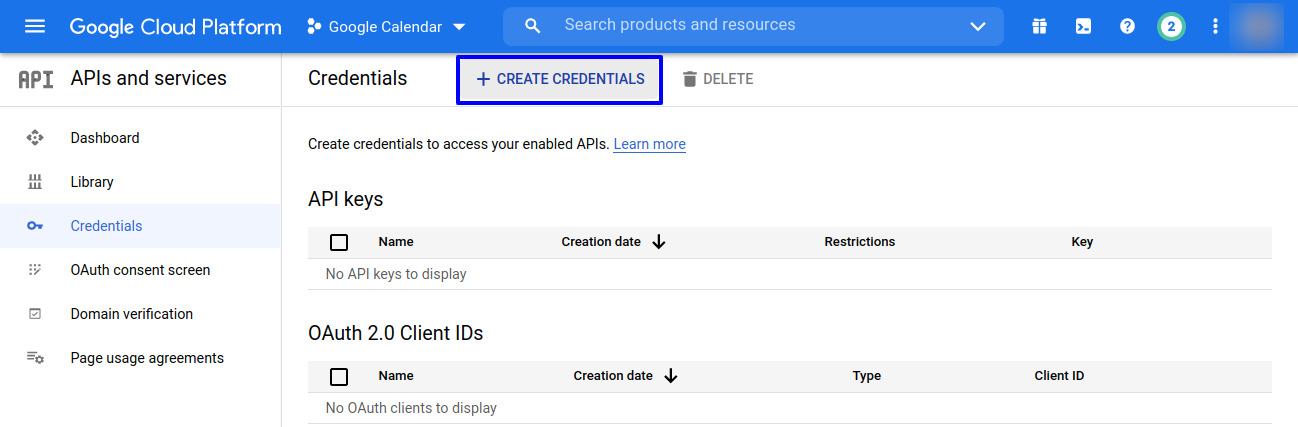Screen dimensions: 1298x427
Task: Click the trash bin icon beside Delete
Action: point(689,79)
